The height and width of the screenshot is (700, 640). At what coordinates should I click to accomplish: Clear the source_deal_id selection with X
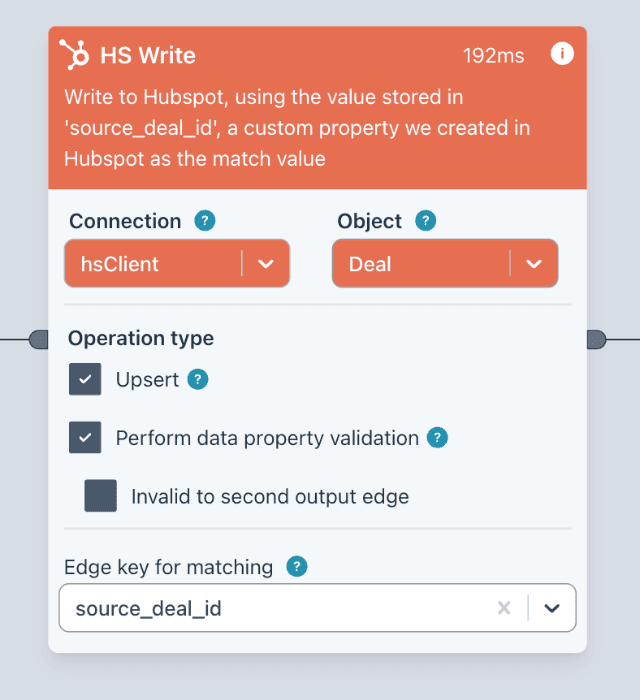point(504,608)
